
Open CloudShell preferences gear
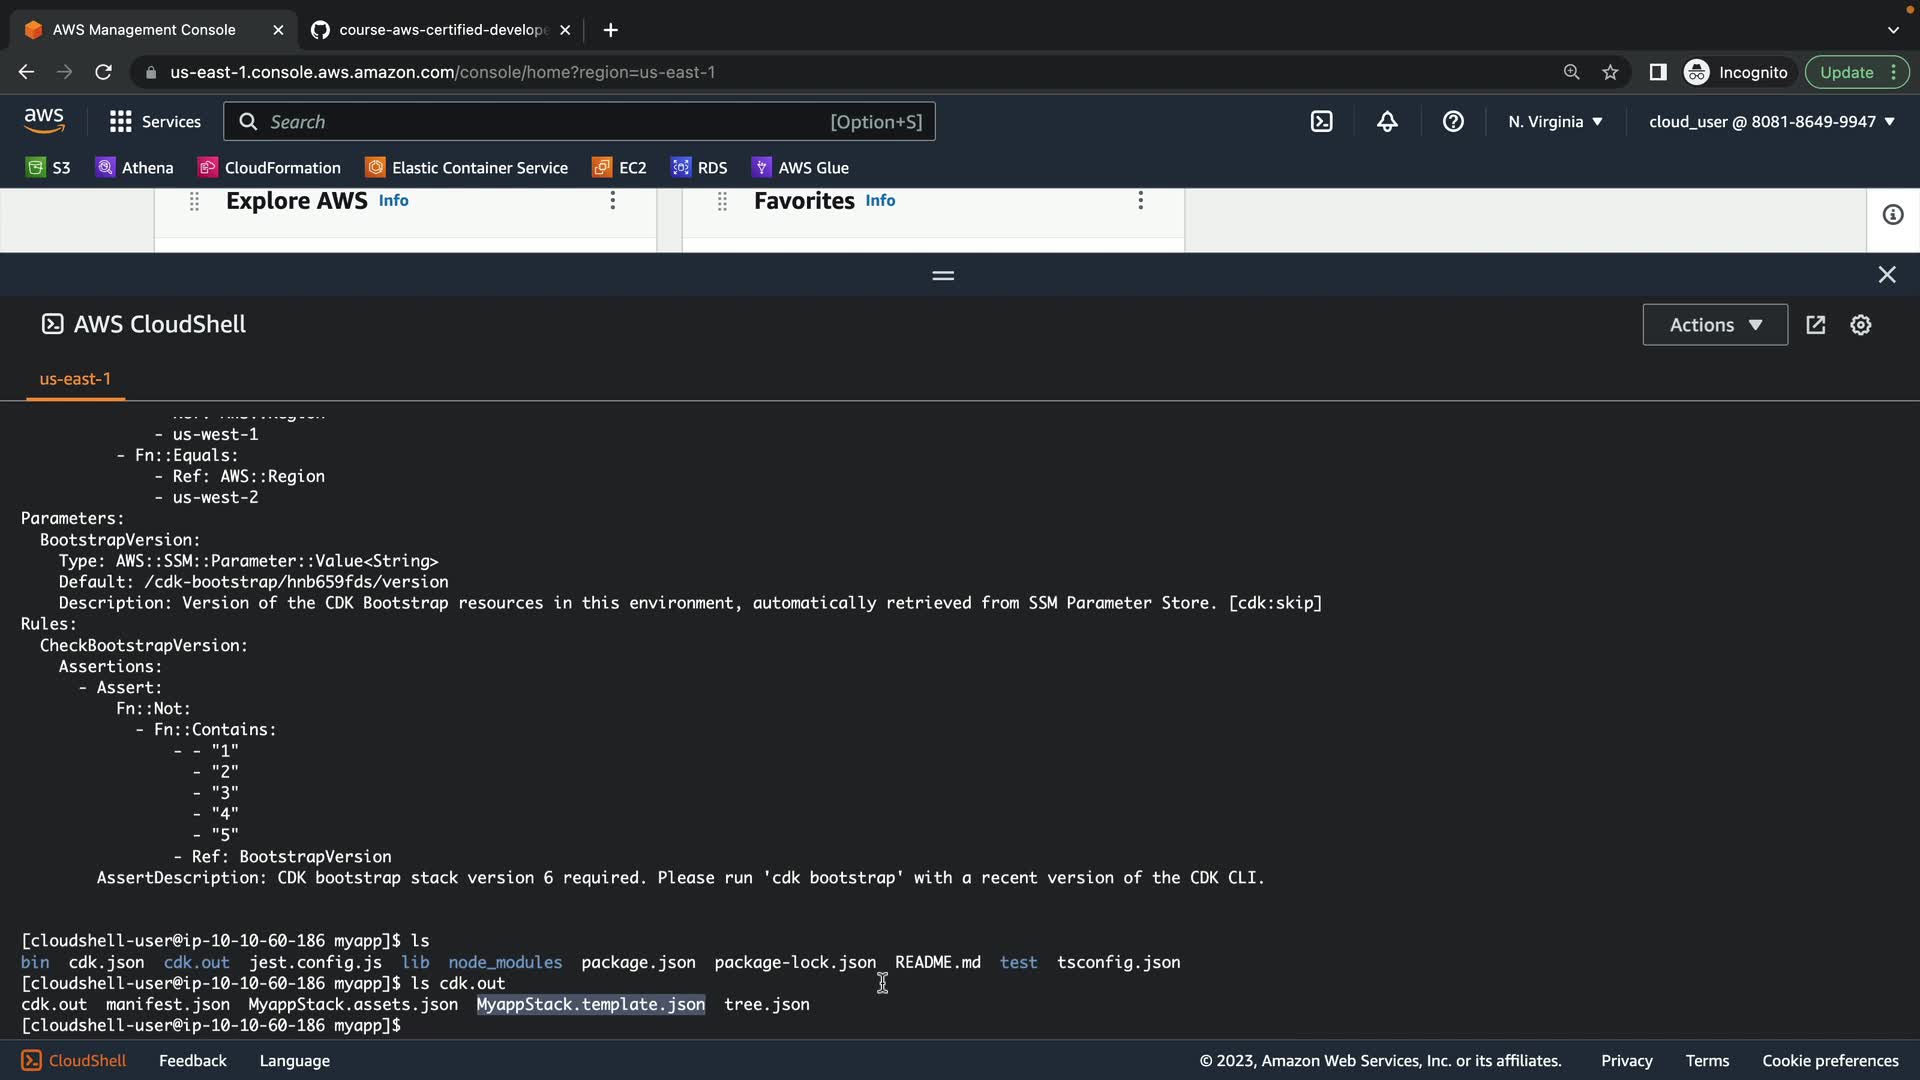1860,325
